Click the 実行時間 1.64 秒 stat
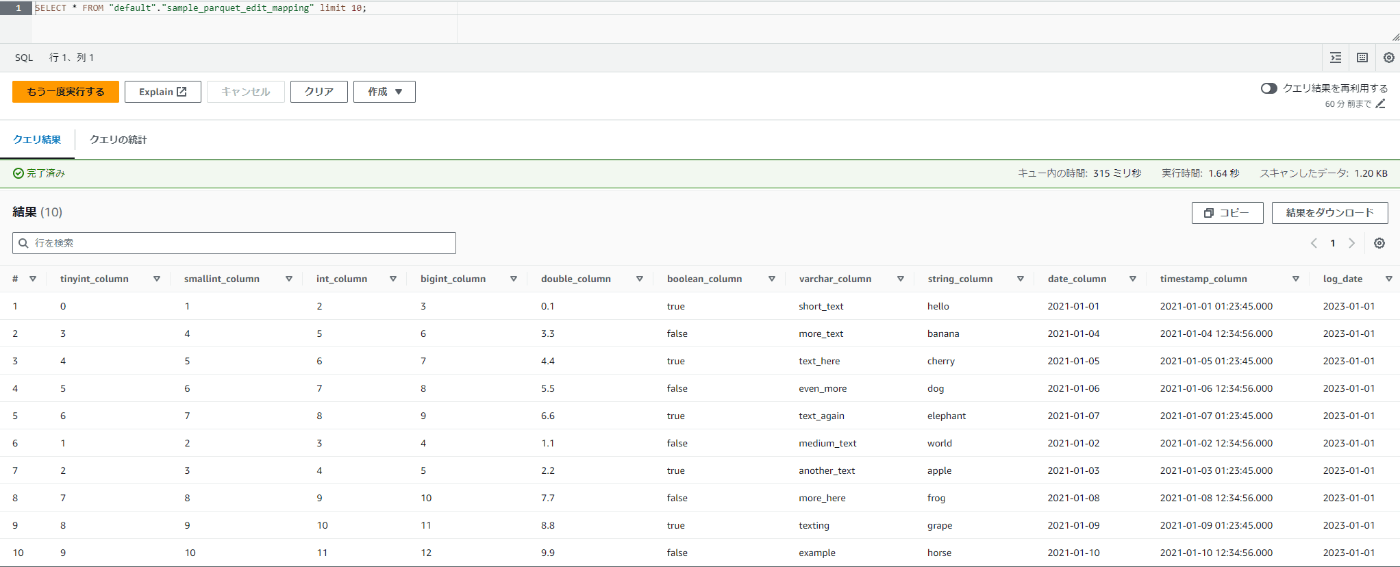 1200,173
